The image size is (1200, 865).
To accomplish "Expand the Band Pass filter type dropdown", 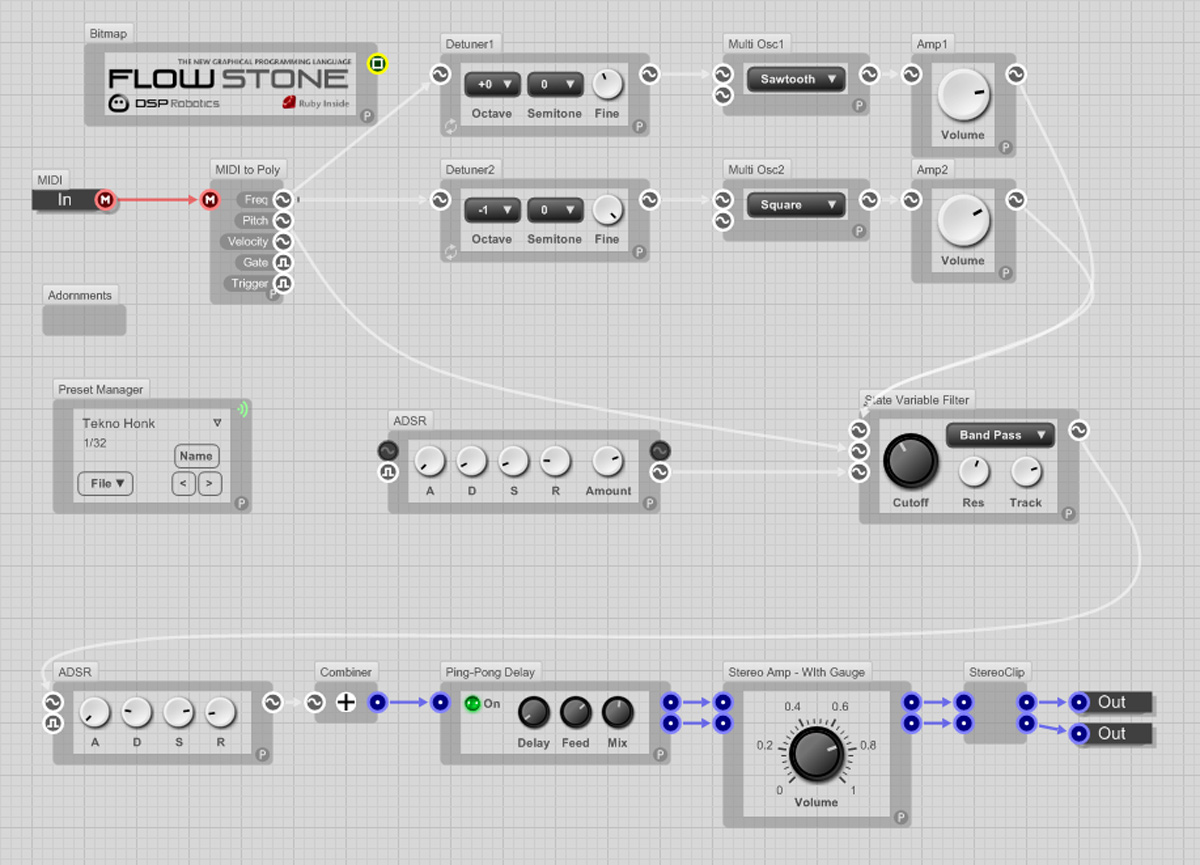I will click(x=1000, y=435).
